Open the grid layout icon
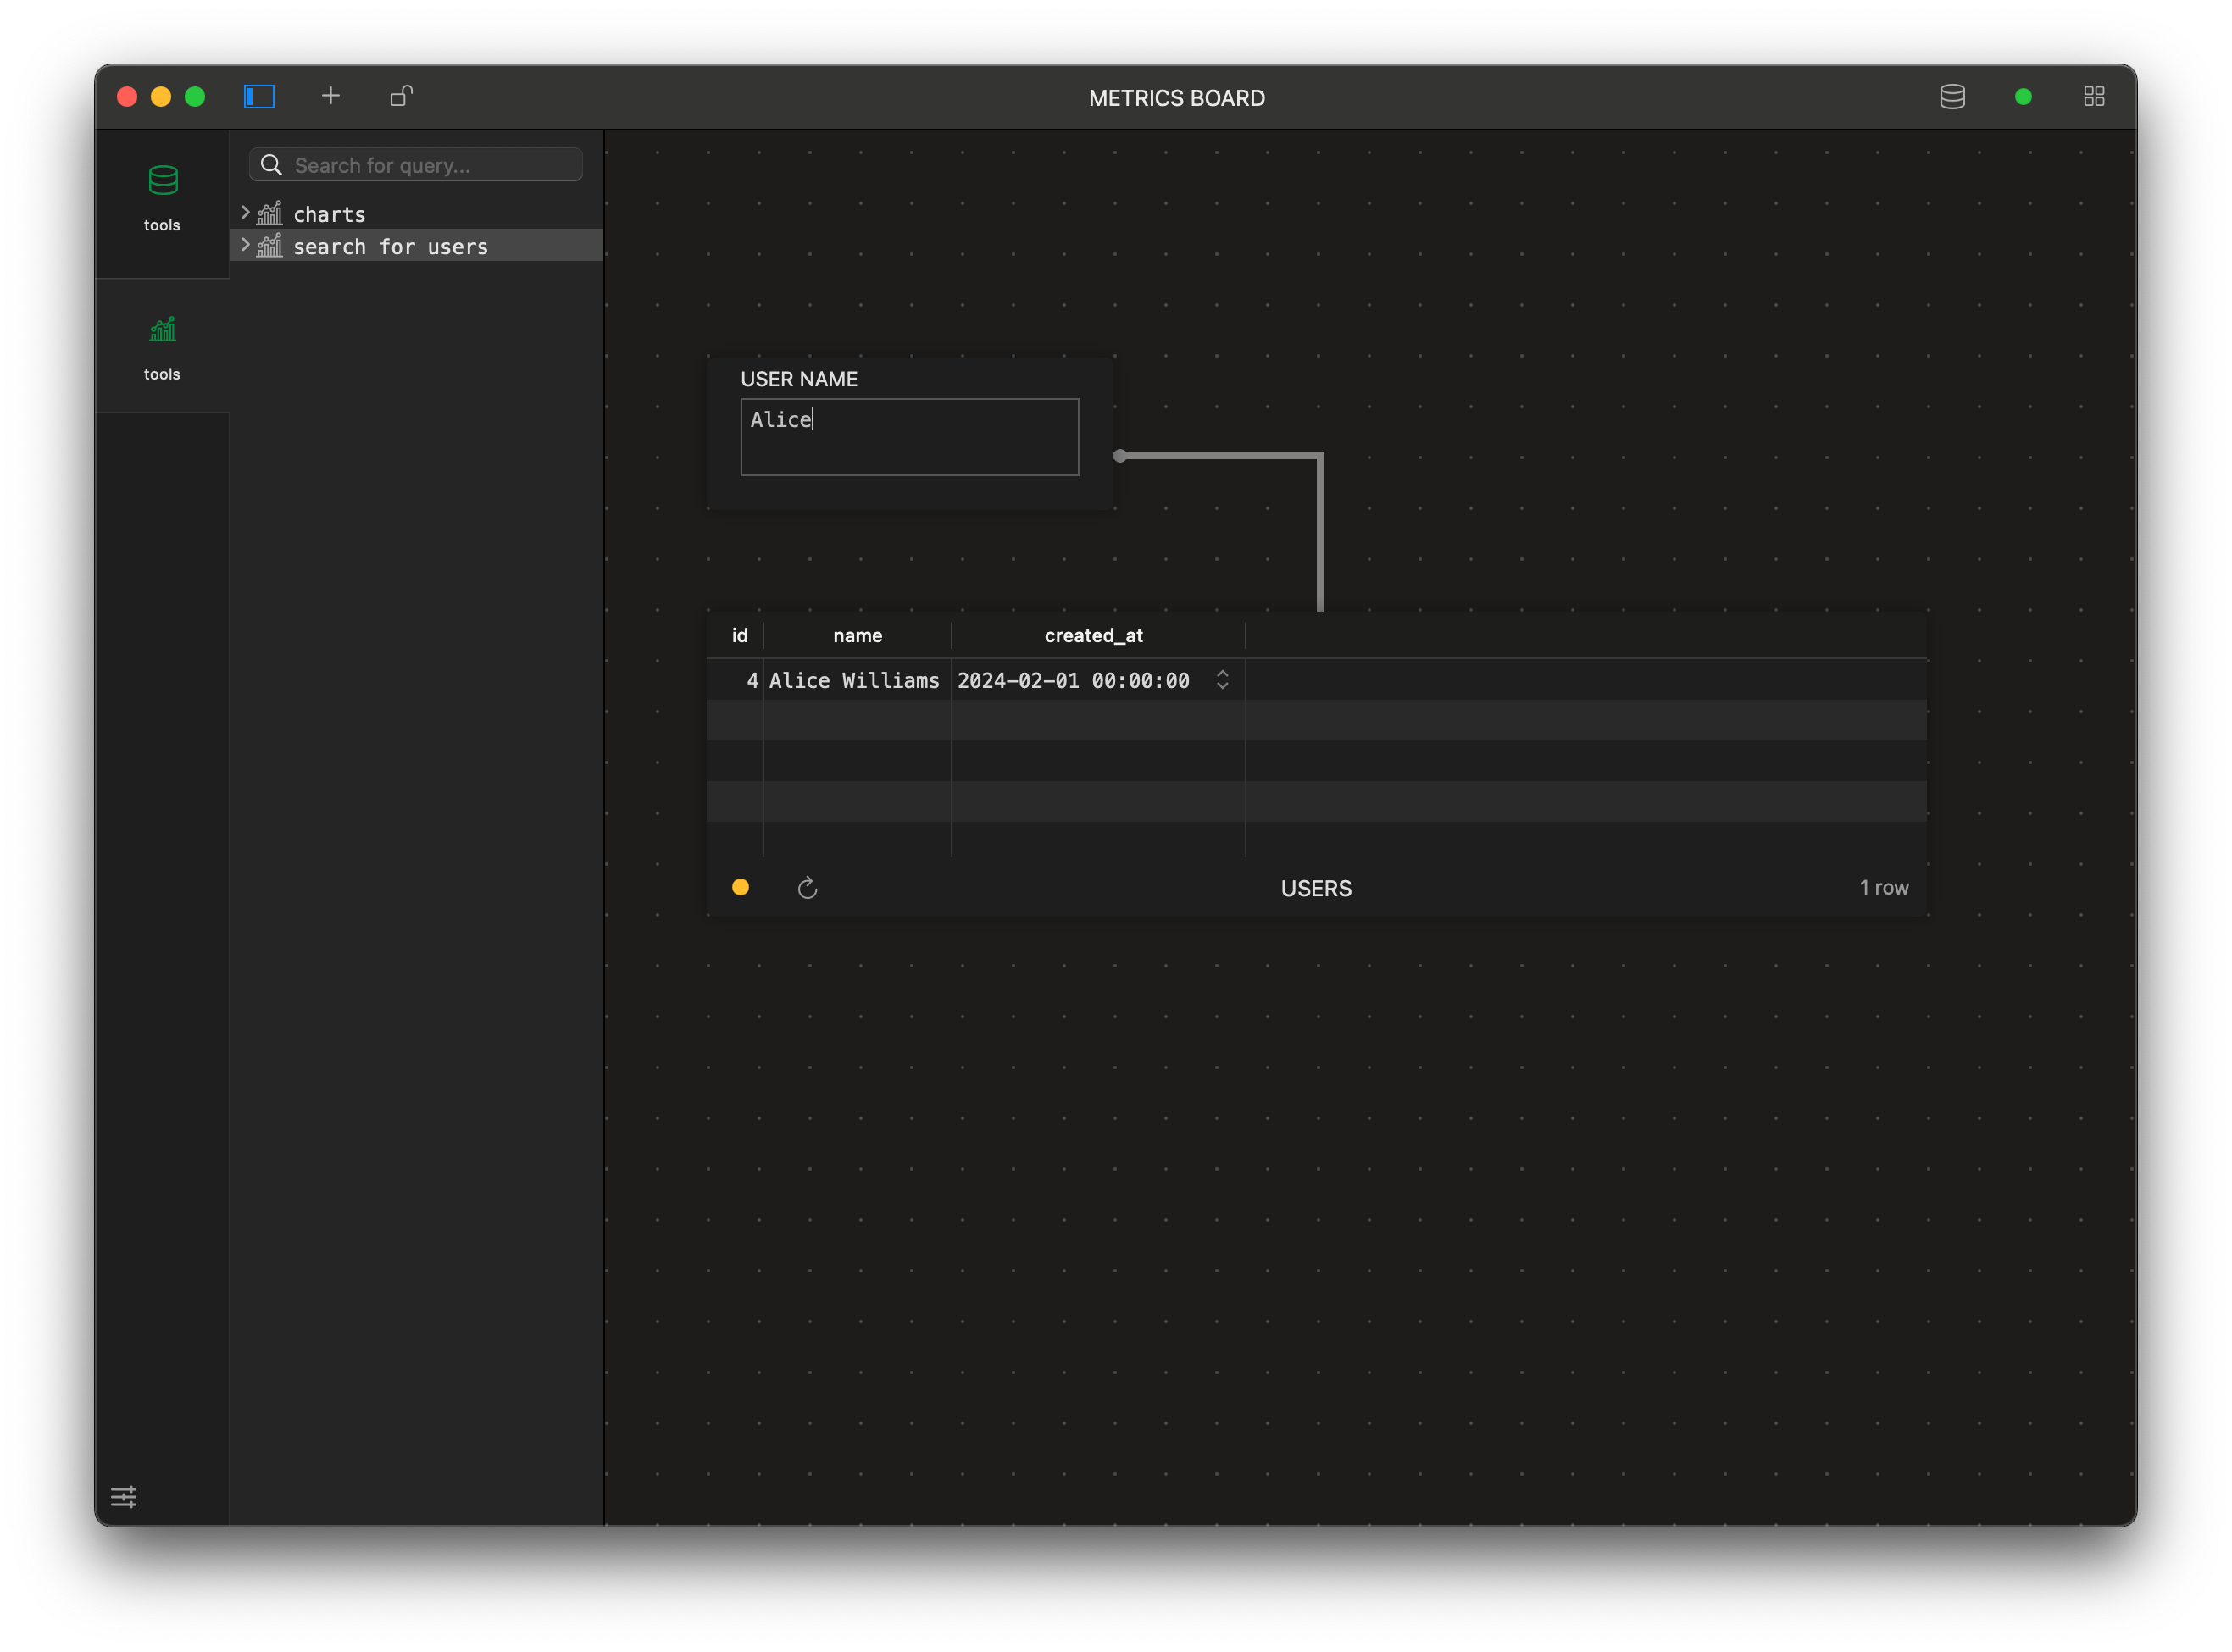Viewport: 2232px width, 1652px height. [x=2093, y=97]
